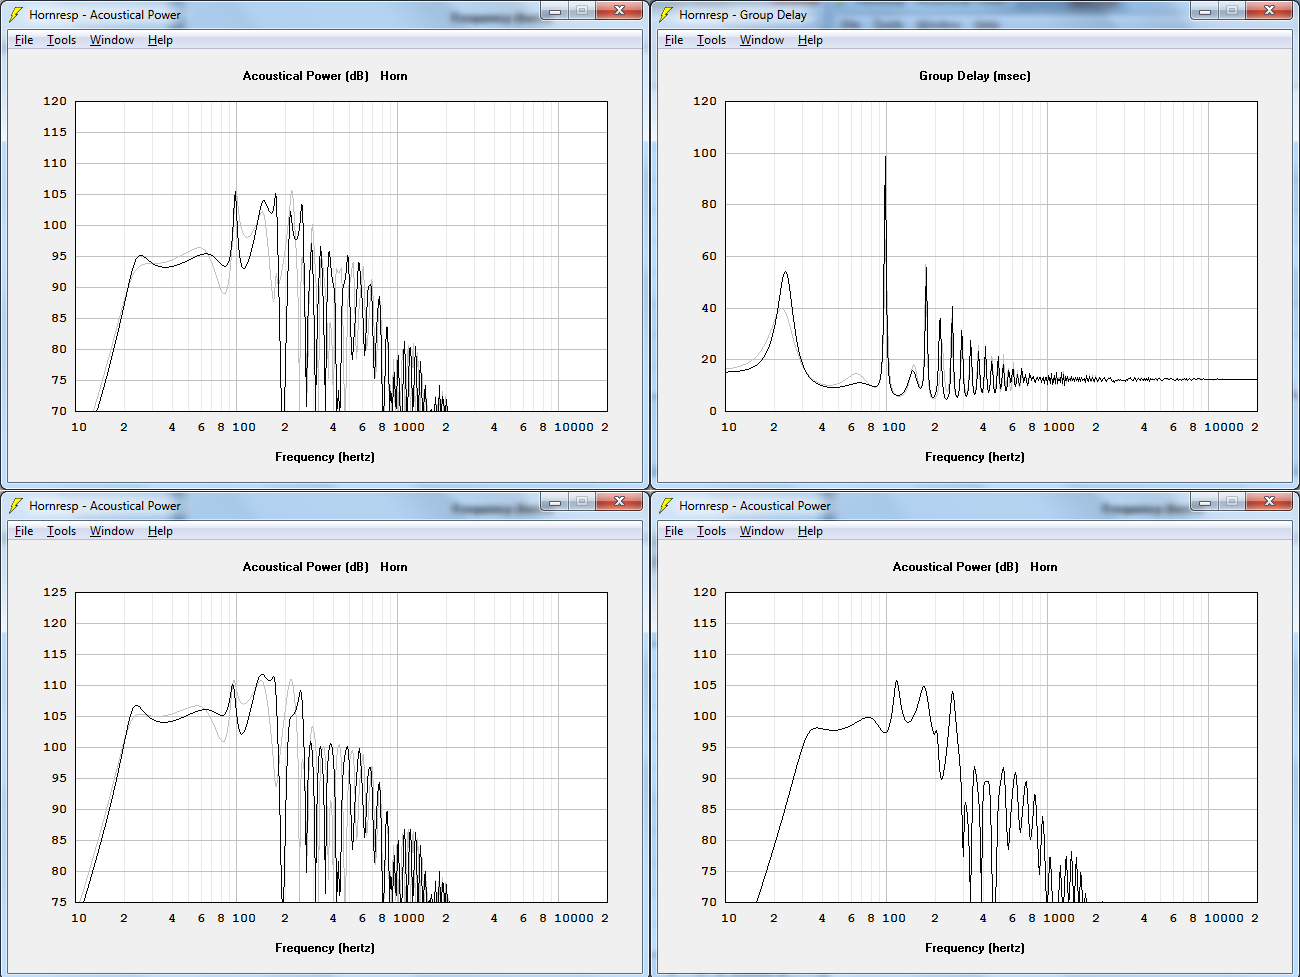The image size is (1300, 977).
Task: Open File menu in top-left Acoustical Power window
Action: click(24, 40)
